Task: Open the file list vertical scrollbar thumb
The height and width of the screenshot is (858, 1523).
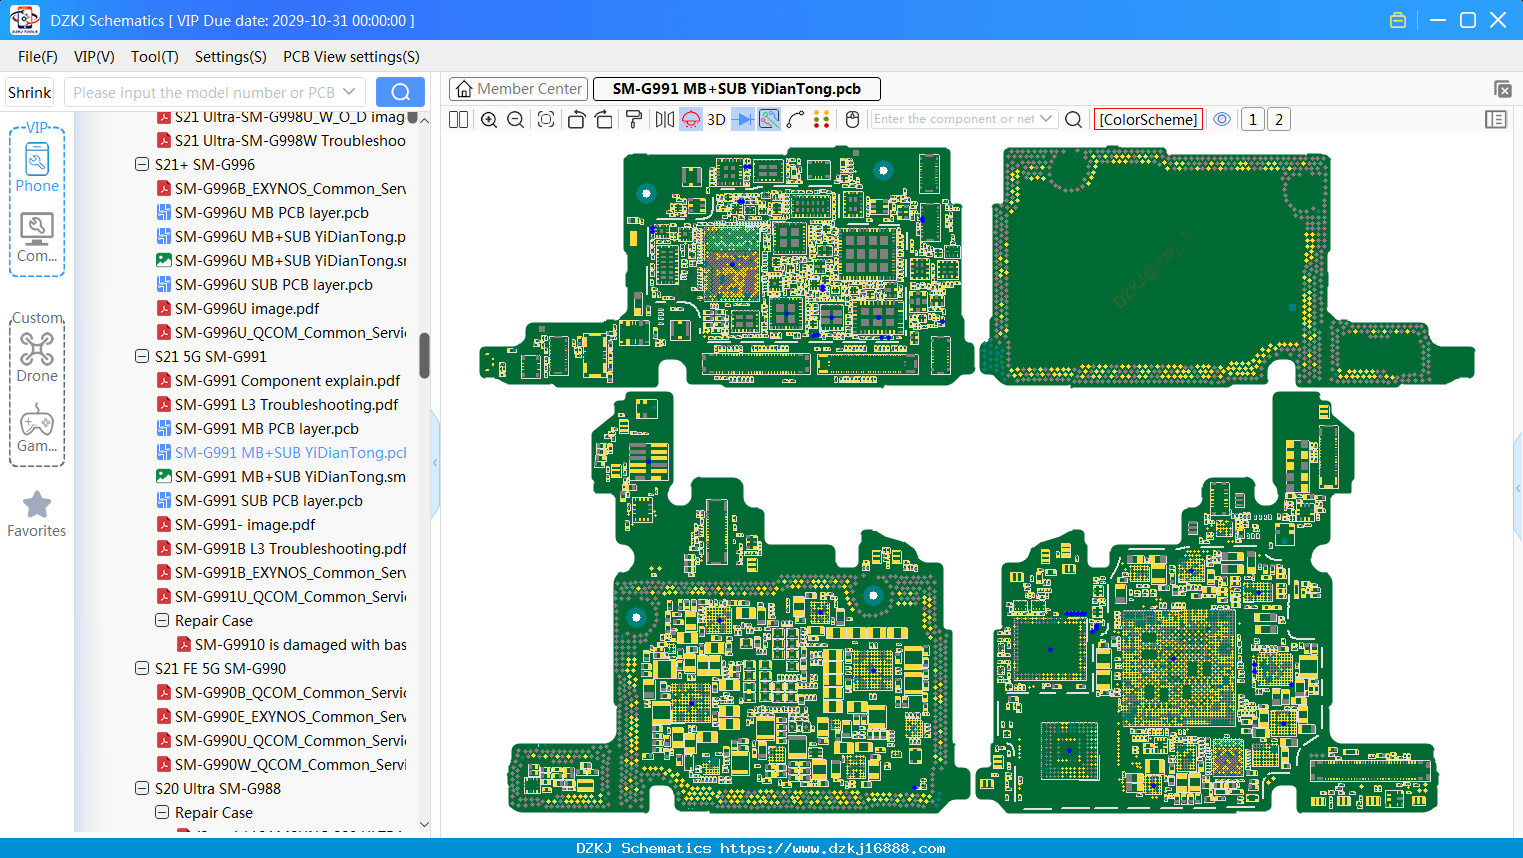Action: pyautogui.click(x=424, y=355)
